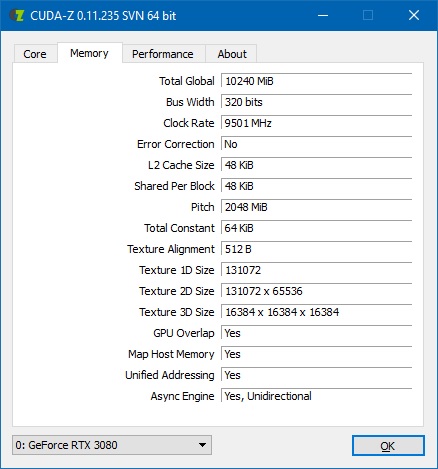
Task: Click the Shared Per Block value 48 KiB
Action: coord(317,186)
